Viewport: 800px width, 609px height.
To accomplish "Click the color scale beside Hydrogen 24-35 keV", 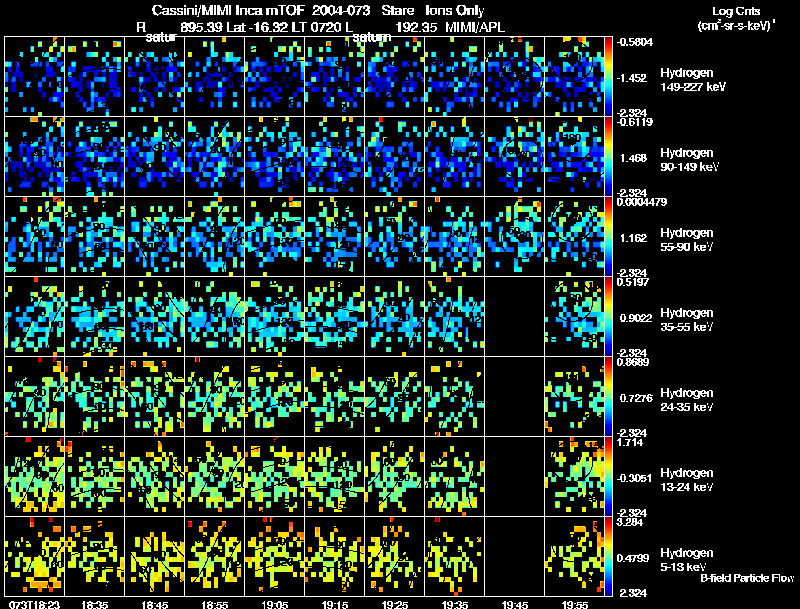I will (x=608, y=397).
